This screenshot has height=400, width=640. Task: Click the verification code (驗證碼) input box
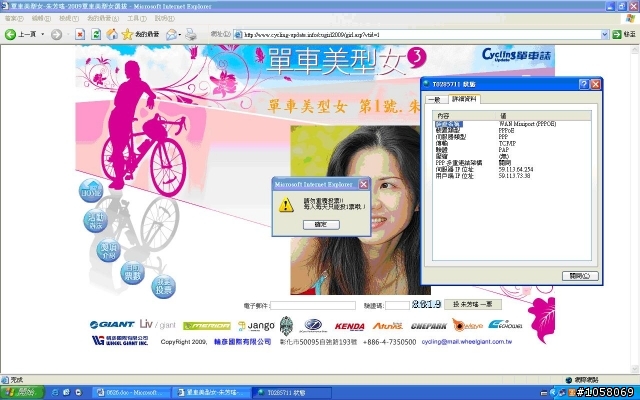coord(398,305)
